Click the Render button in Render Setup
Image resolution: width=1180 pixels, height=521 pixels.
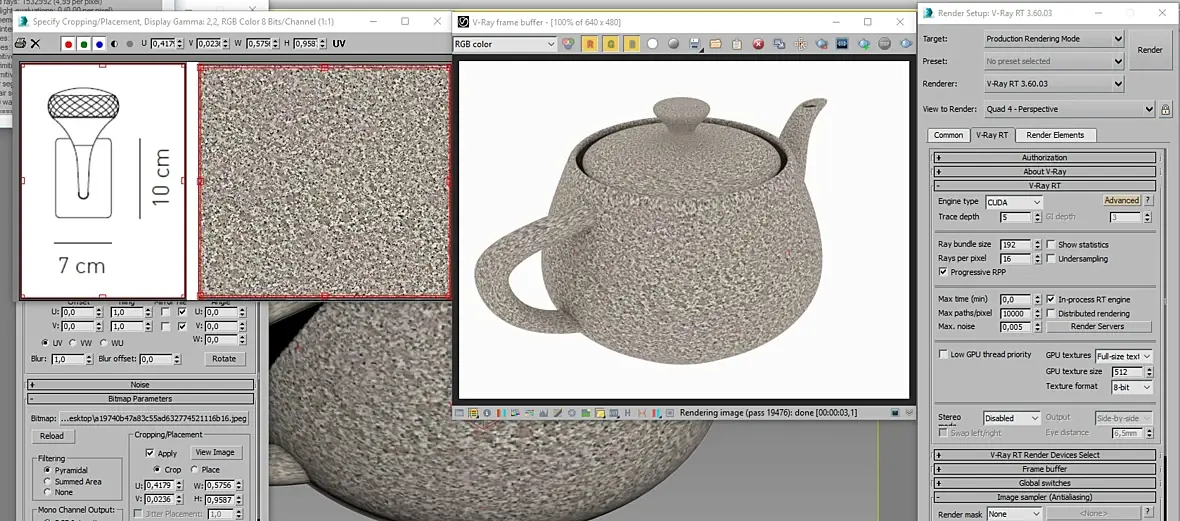pos(1149,50)
